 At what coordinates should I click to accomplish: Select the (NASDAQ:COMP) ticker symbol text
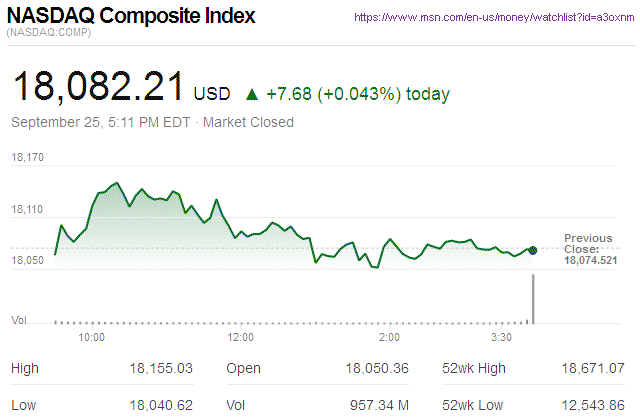[x=50, y=35]
